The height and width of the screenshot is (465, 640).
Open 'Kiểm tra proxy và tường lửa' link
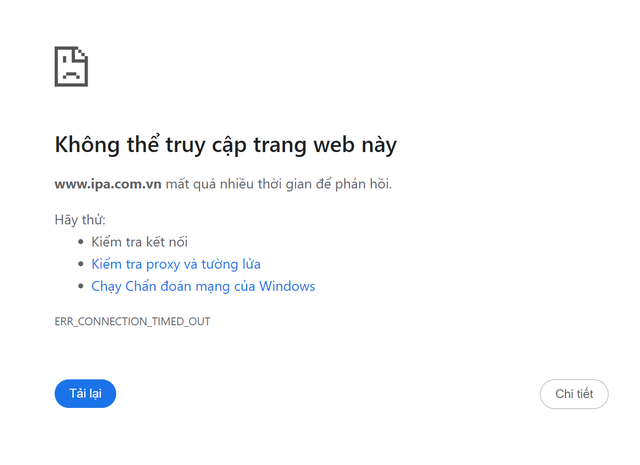176,264
